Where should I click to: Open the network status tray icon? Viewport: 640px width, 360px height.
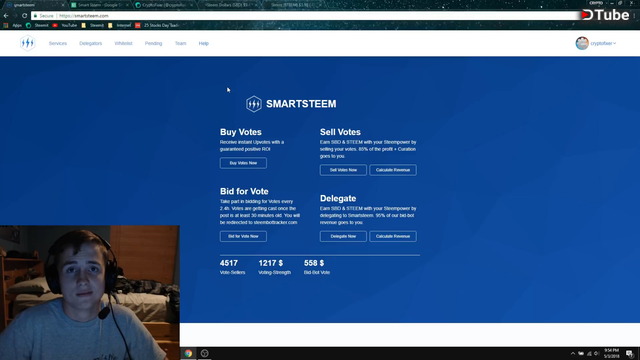589,353
